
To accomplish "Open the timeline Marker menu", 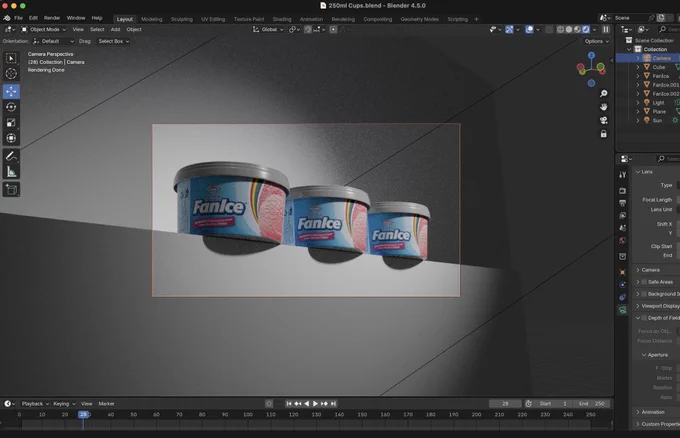I will (x=106, y=404).
